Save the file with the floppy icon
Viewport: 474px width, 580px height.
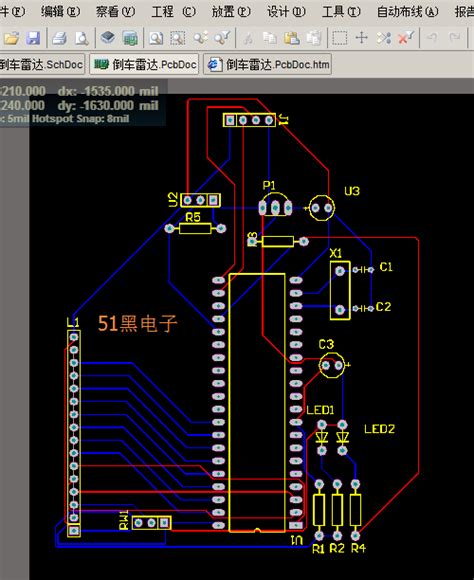point(33,38)
